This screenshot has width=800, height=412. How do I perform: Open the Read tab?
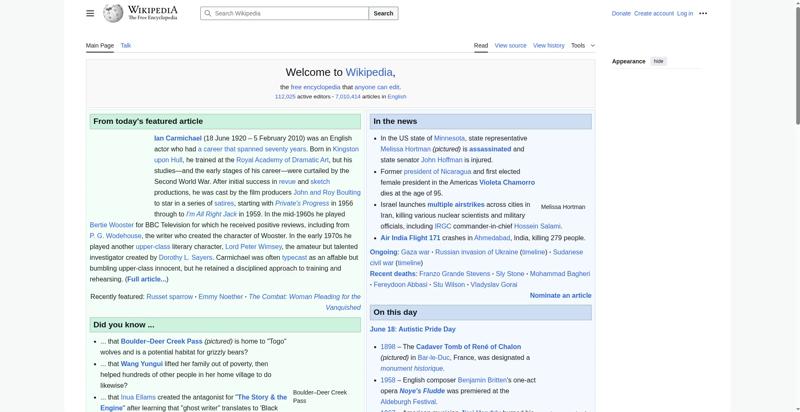[481, 45]
